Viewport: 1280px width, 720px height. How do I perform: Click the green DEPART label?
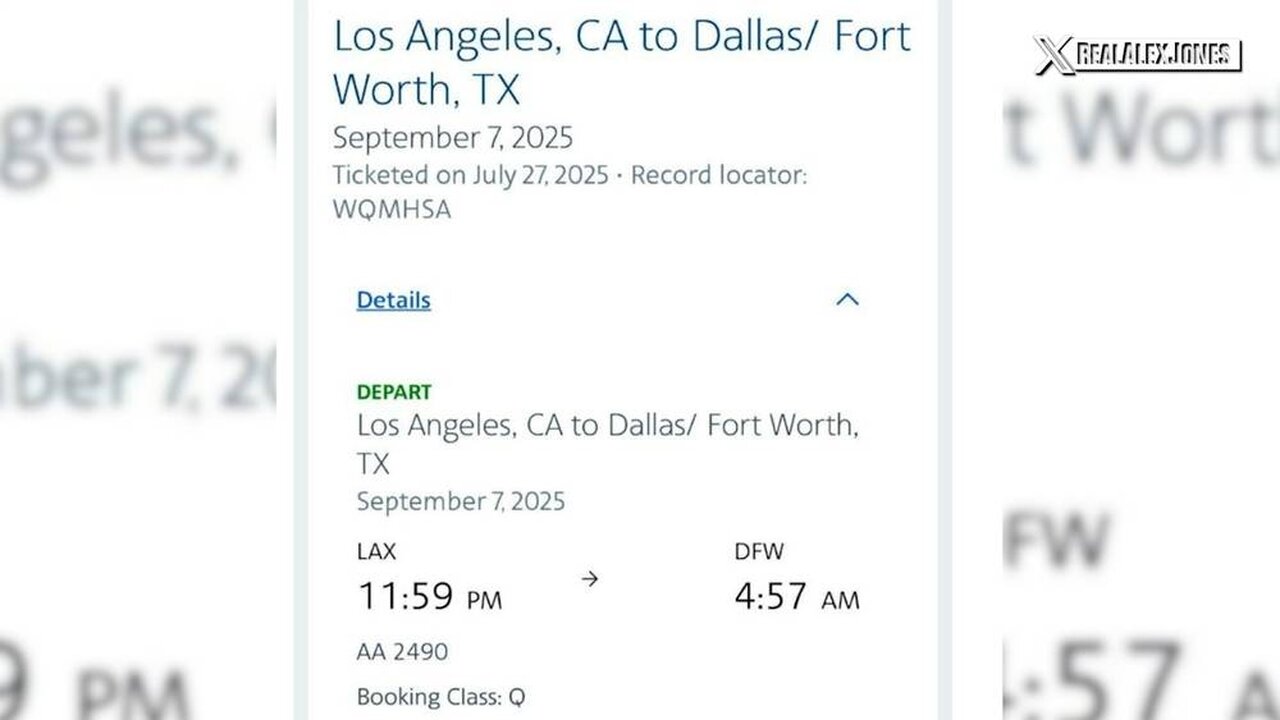click(x=394, y=392)
